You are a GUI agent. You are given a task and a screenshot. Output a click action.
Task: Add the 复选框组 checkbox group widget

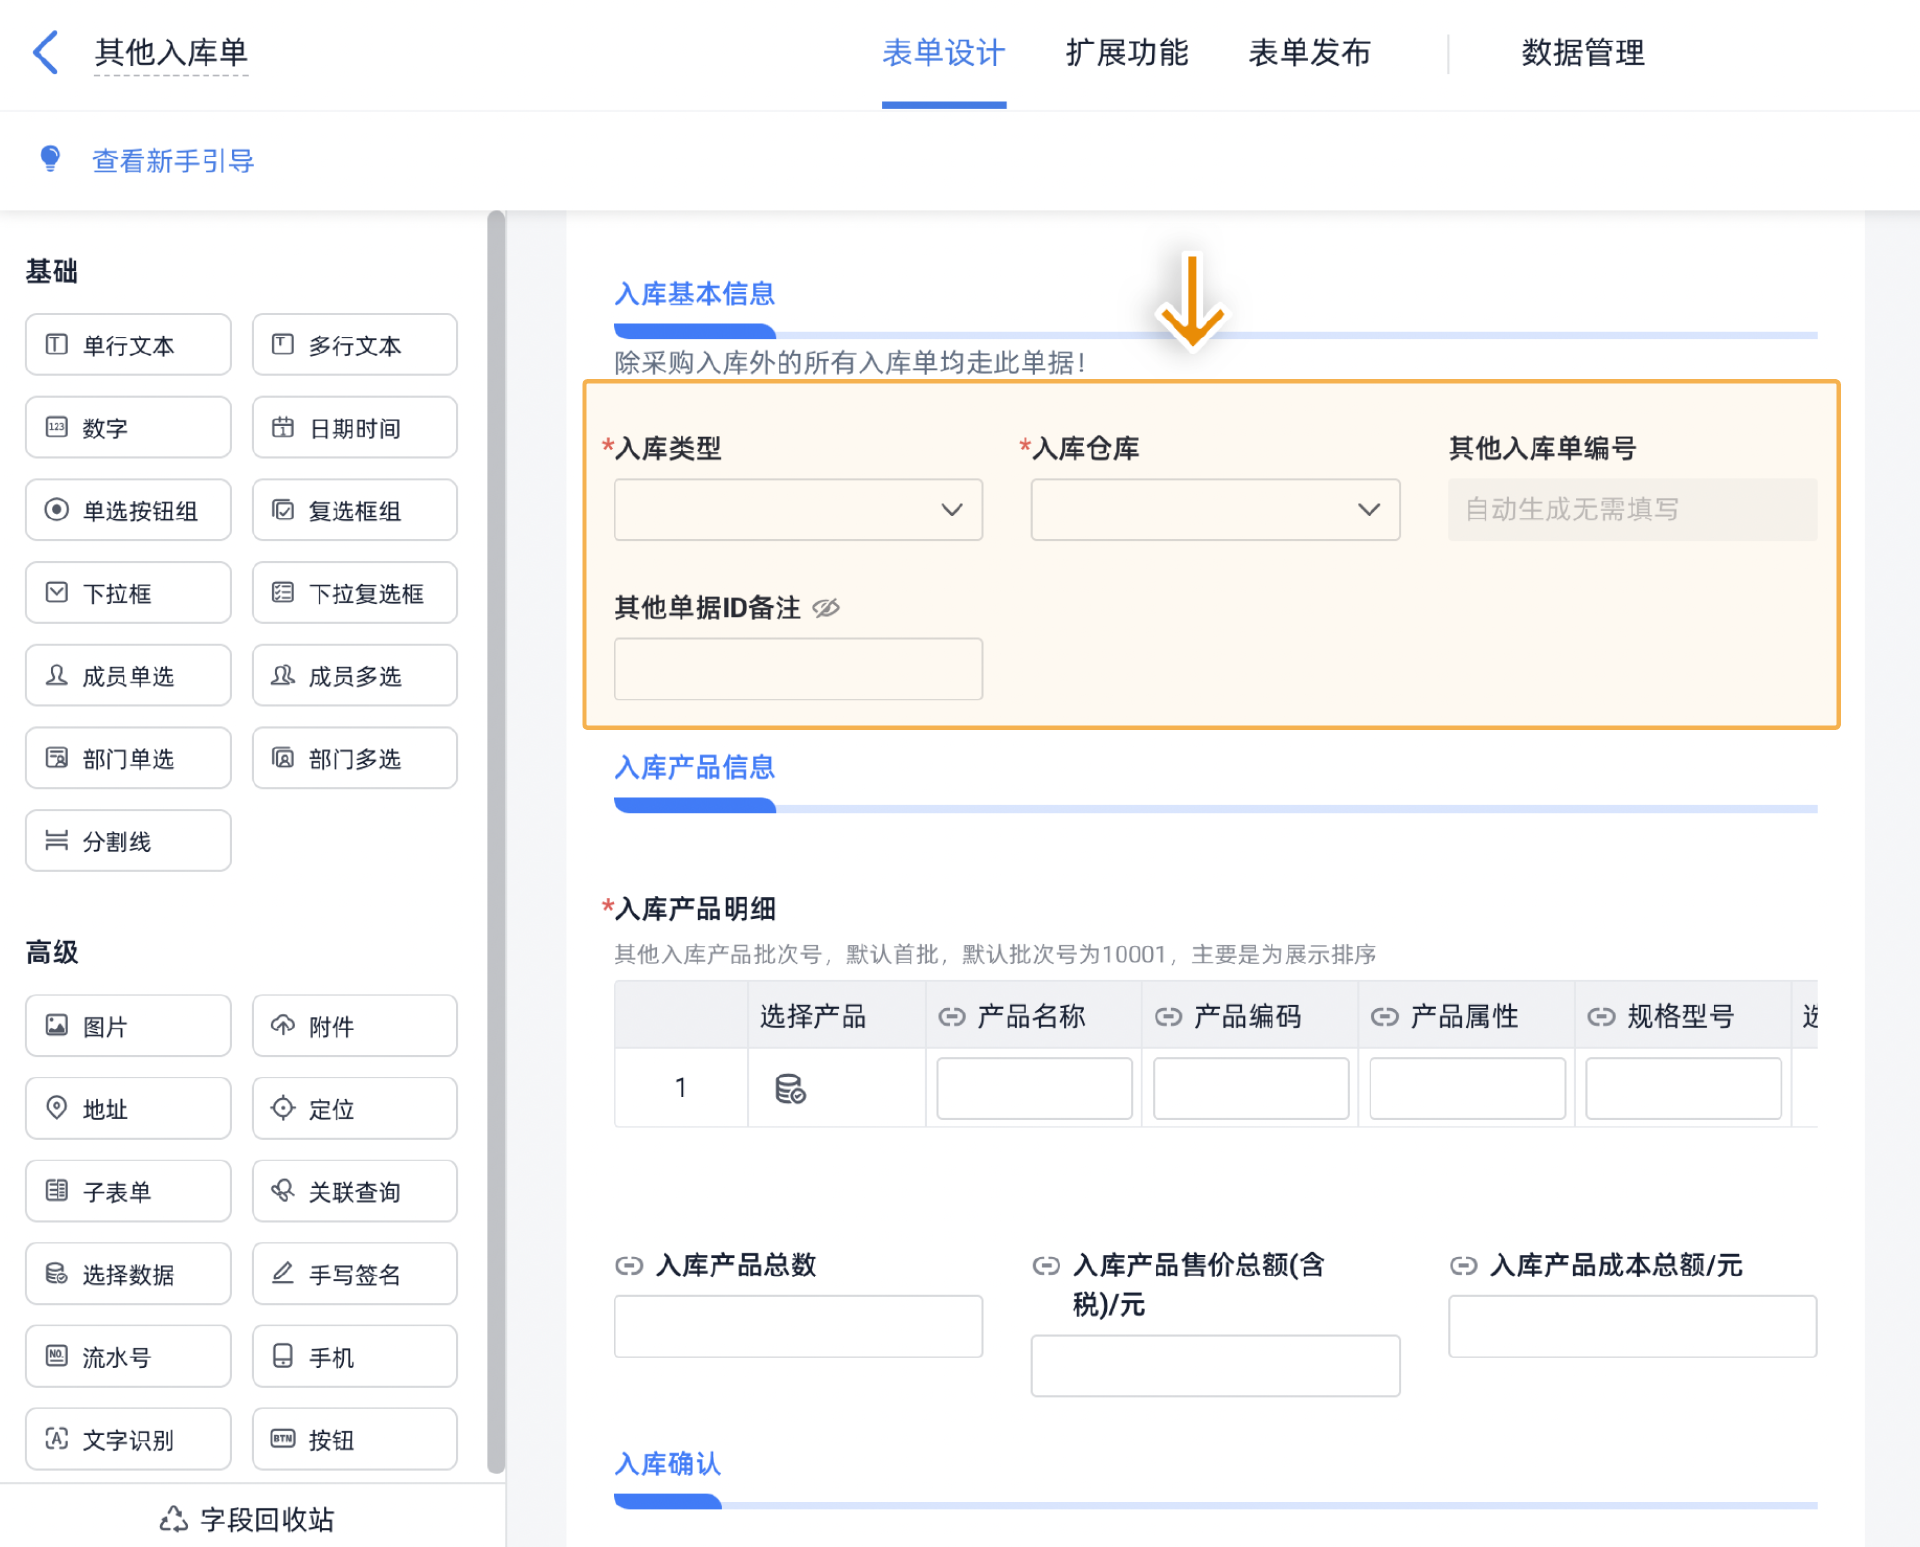[354, 511]
